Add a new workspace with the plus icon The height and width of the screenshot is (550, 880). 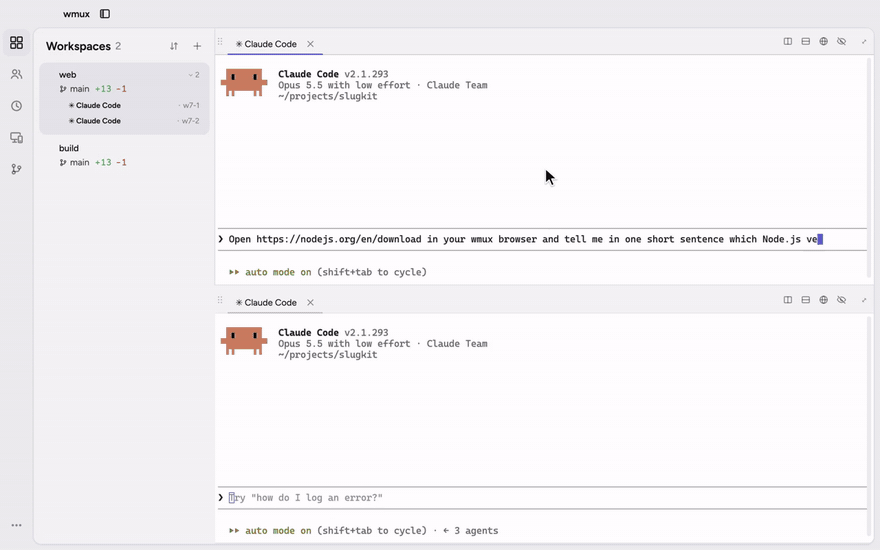tap(197, 46)
